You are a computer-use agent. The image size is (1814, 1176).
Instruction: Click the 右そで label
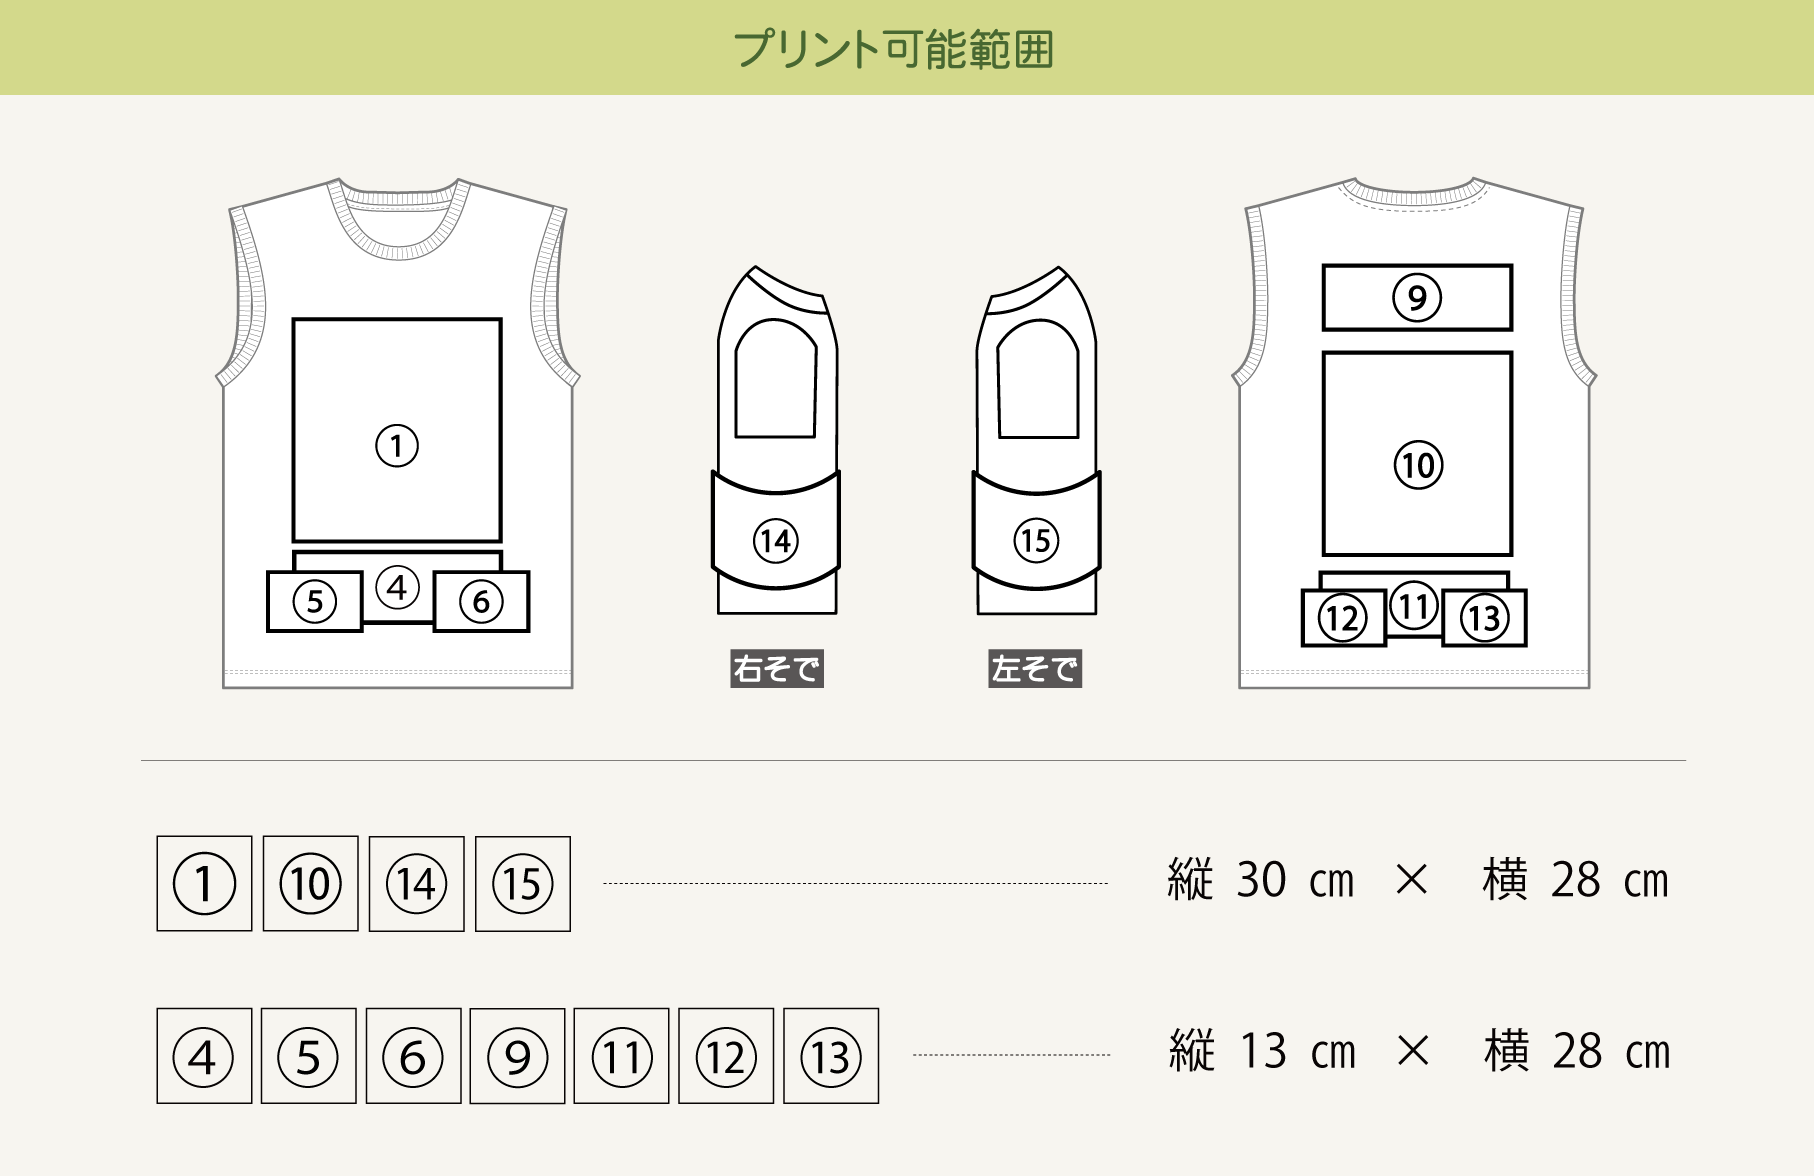[x=777, y=669]
